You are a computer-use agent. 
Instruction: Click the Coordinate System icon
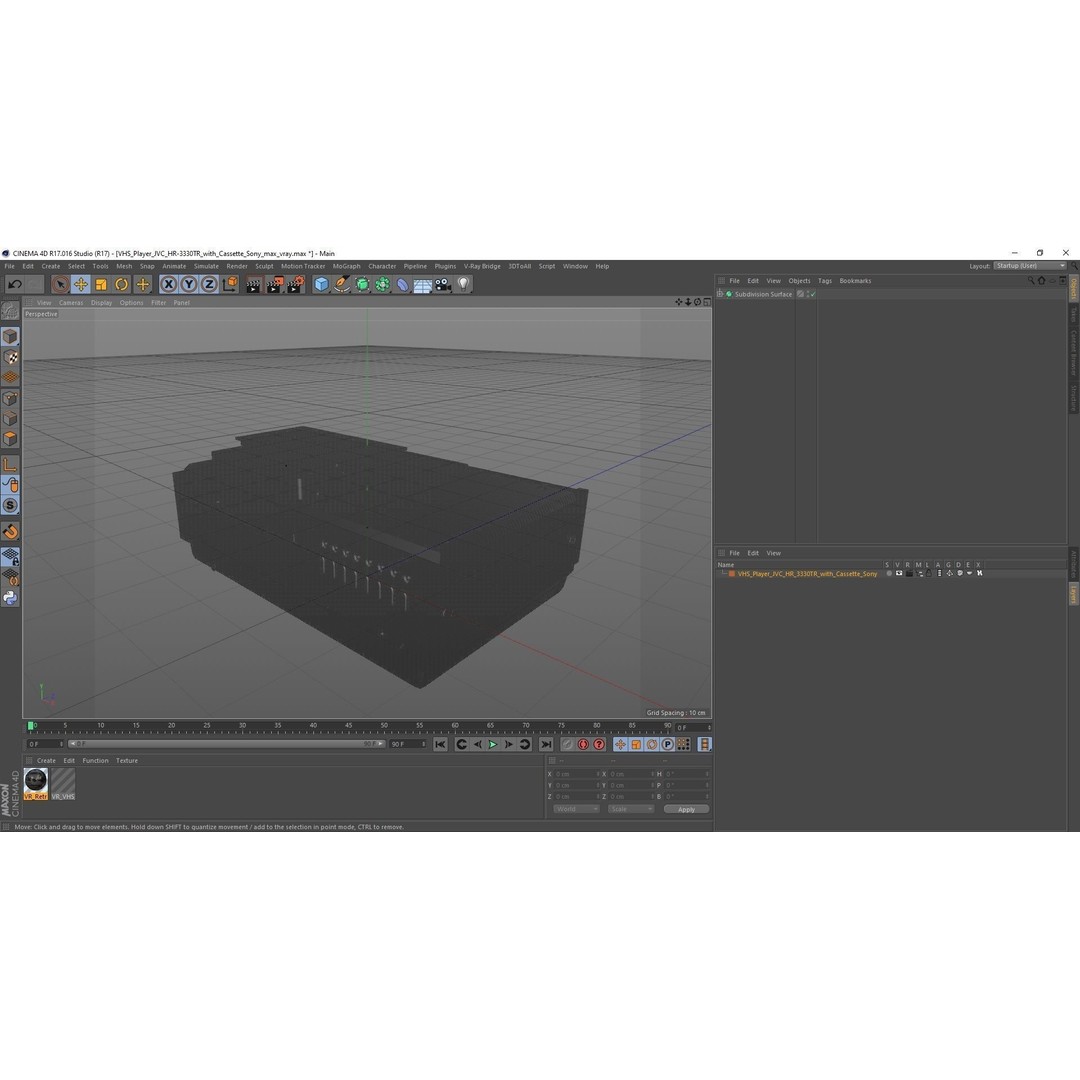(x=230, y=284)
